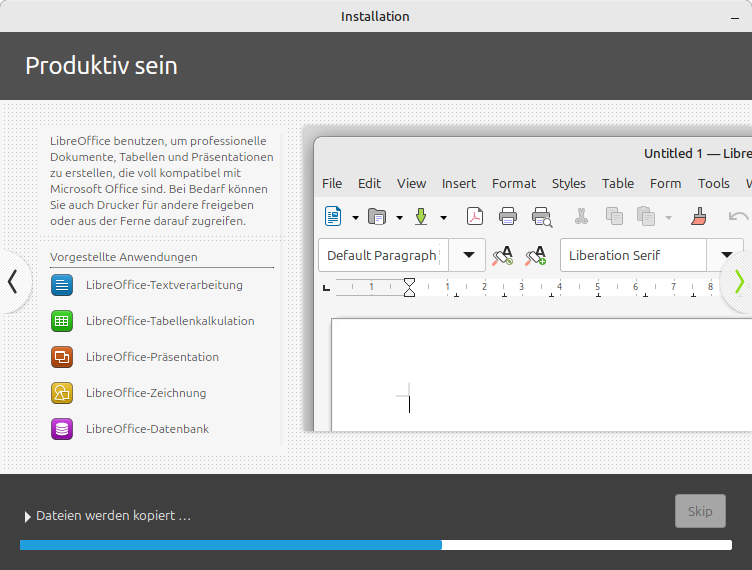Open the Save dropdown arrow
The image size is (752, 570).
coord(444,218)
